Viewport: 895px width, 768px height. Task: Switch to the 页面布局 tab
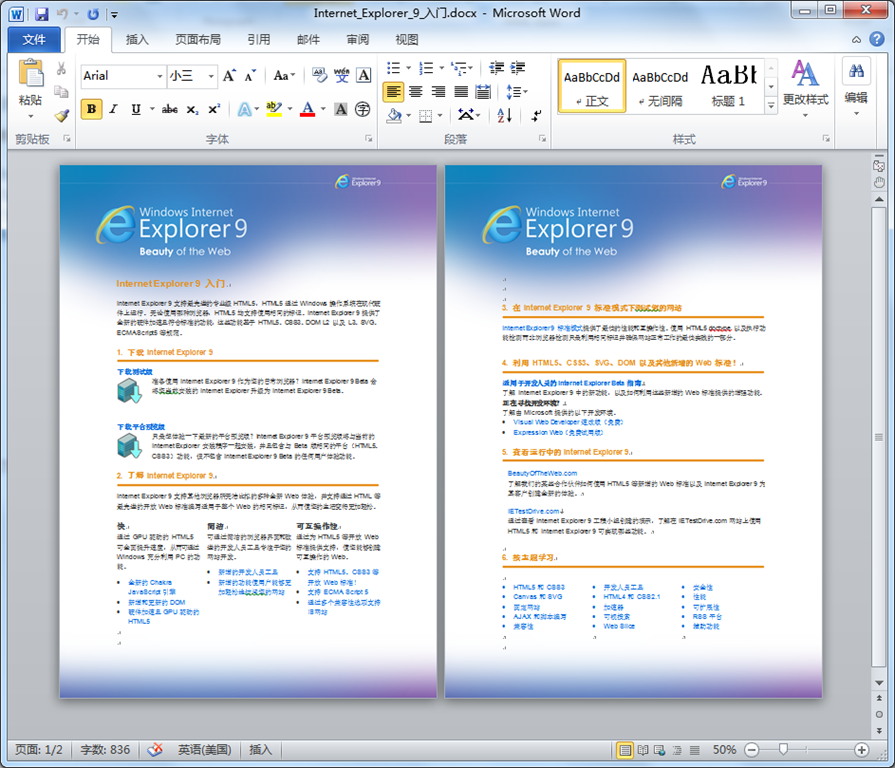point(198,40)
